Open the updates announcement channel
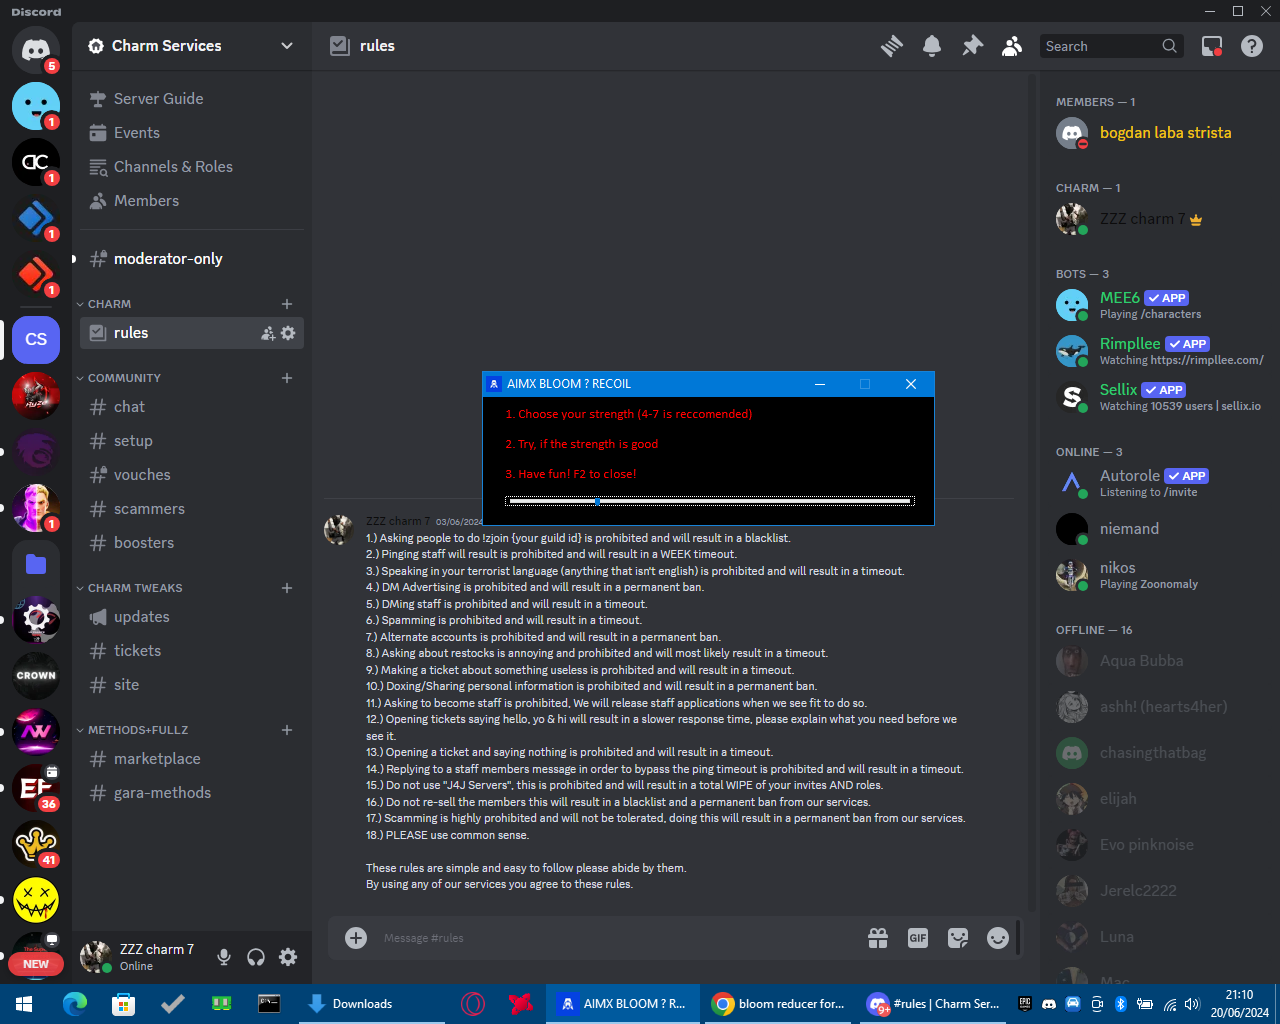The image size is (1280, 1024). click(x=192, y=617)
